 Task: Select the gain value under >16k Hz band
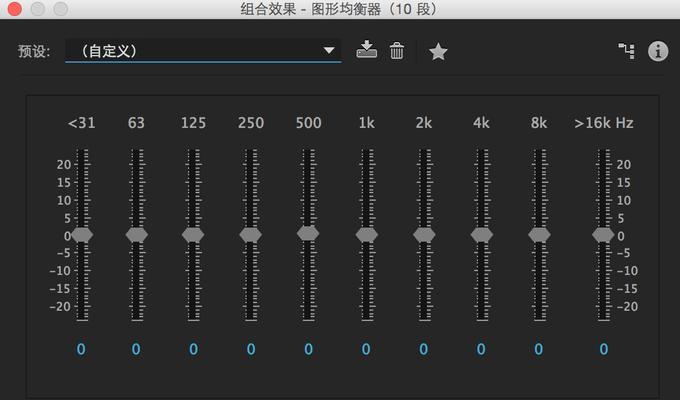click(x=604, y=349)
